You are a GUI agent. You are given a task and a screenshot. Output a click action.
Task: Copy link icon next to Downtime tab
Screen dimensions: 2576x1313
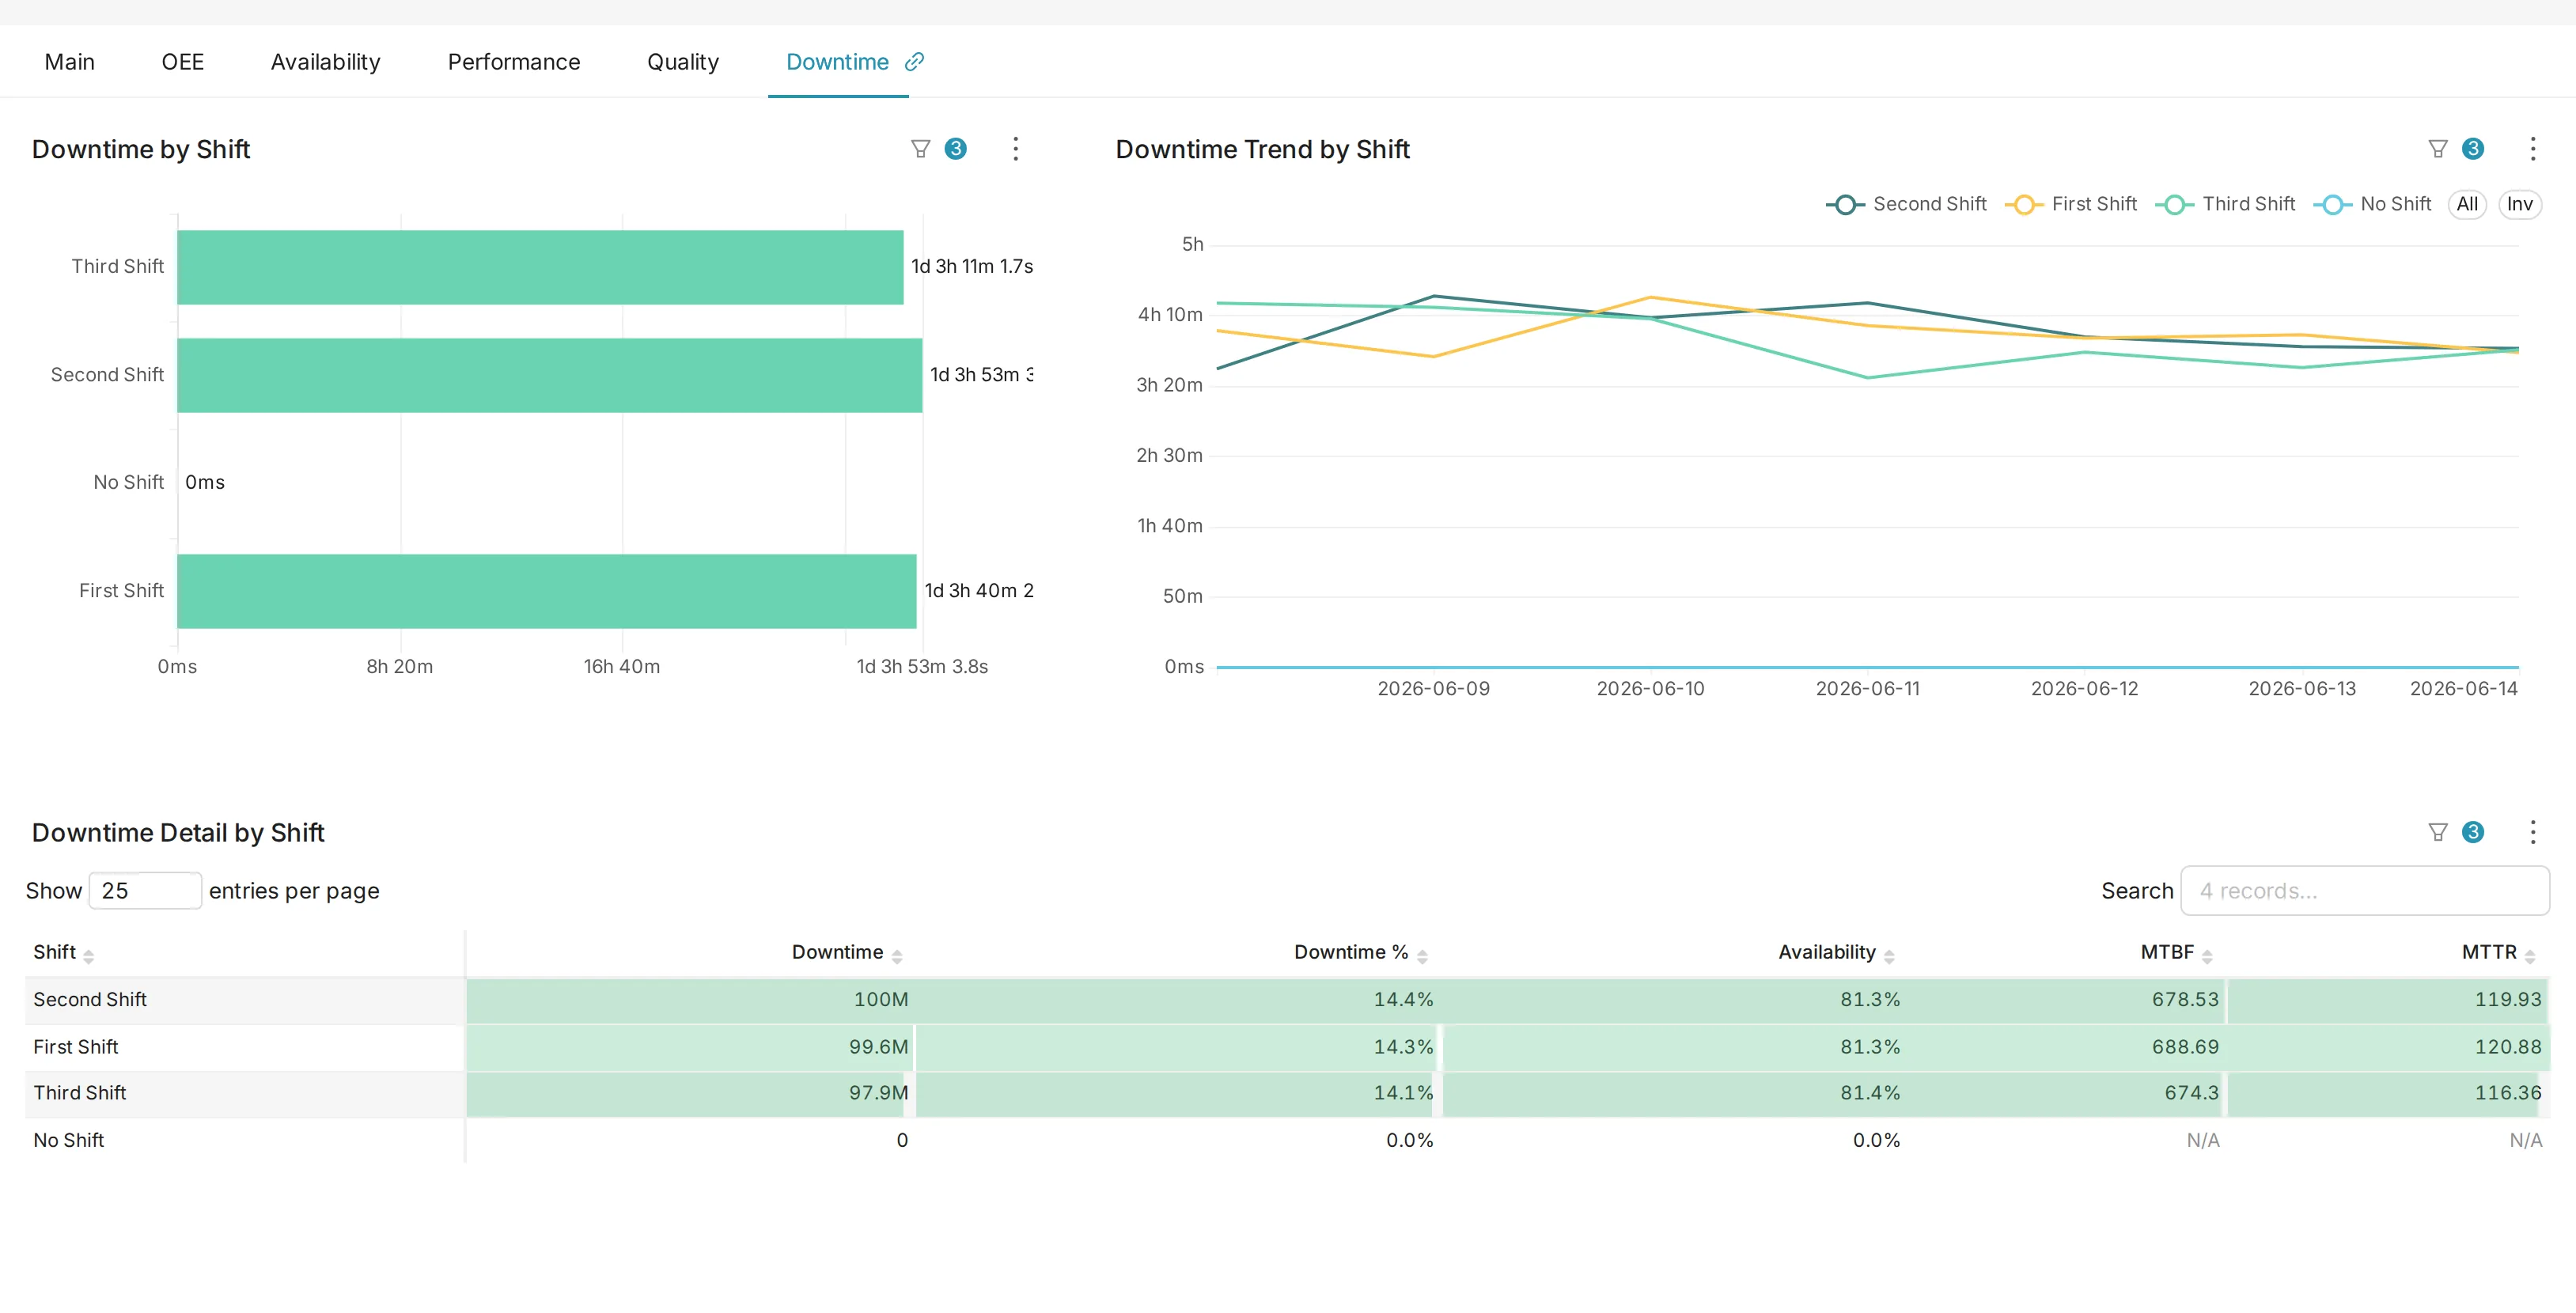click(914, 62)
